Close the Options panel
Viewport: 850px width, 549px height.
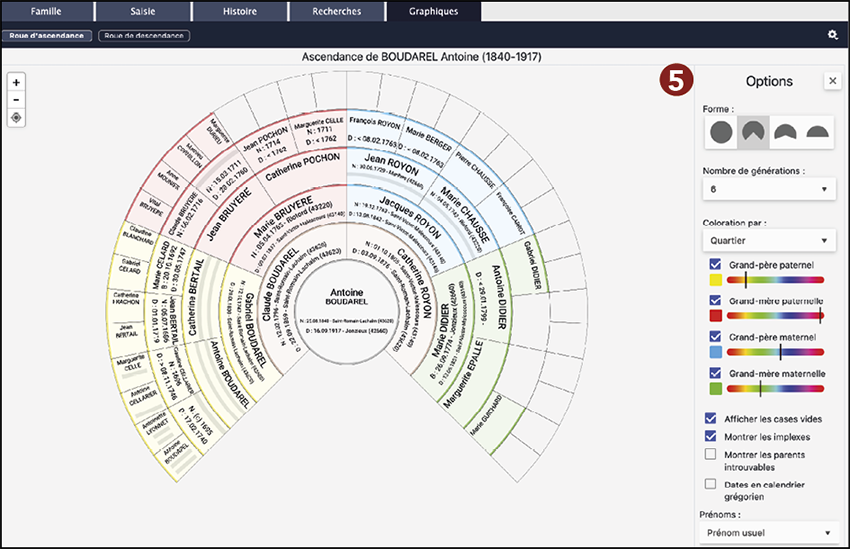pos(833,81)
